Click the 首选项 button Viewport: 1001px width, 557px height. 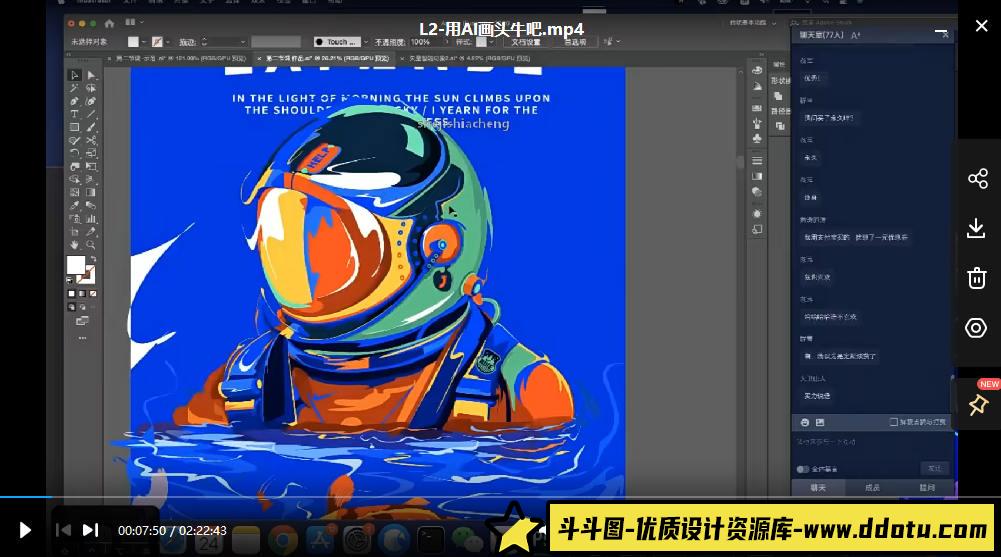(x=575, y=42)
